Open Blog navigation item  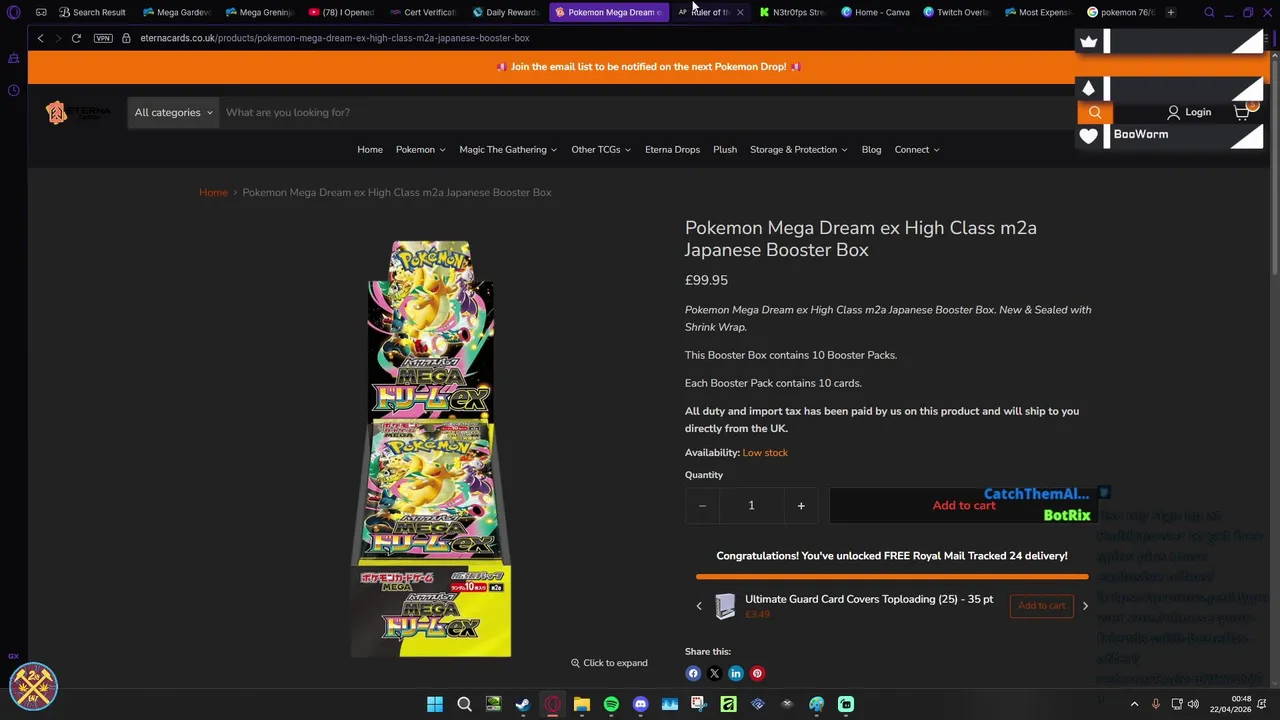(871, 150)
